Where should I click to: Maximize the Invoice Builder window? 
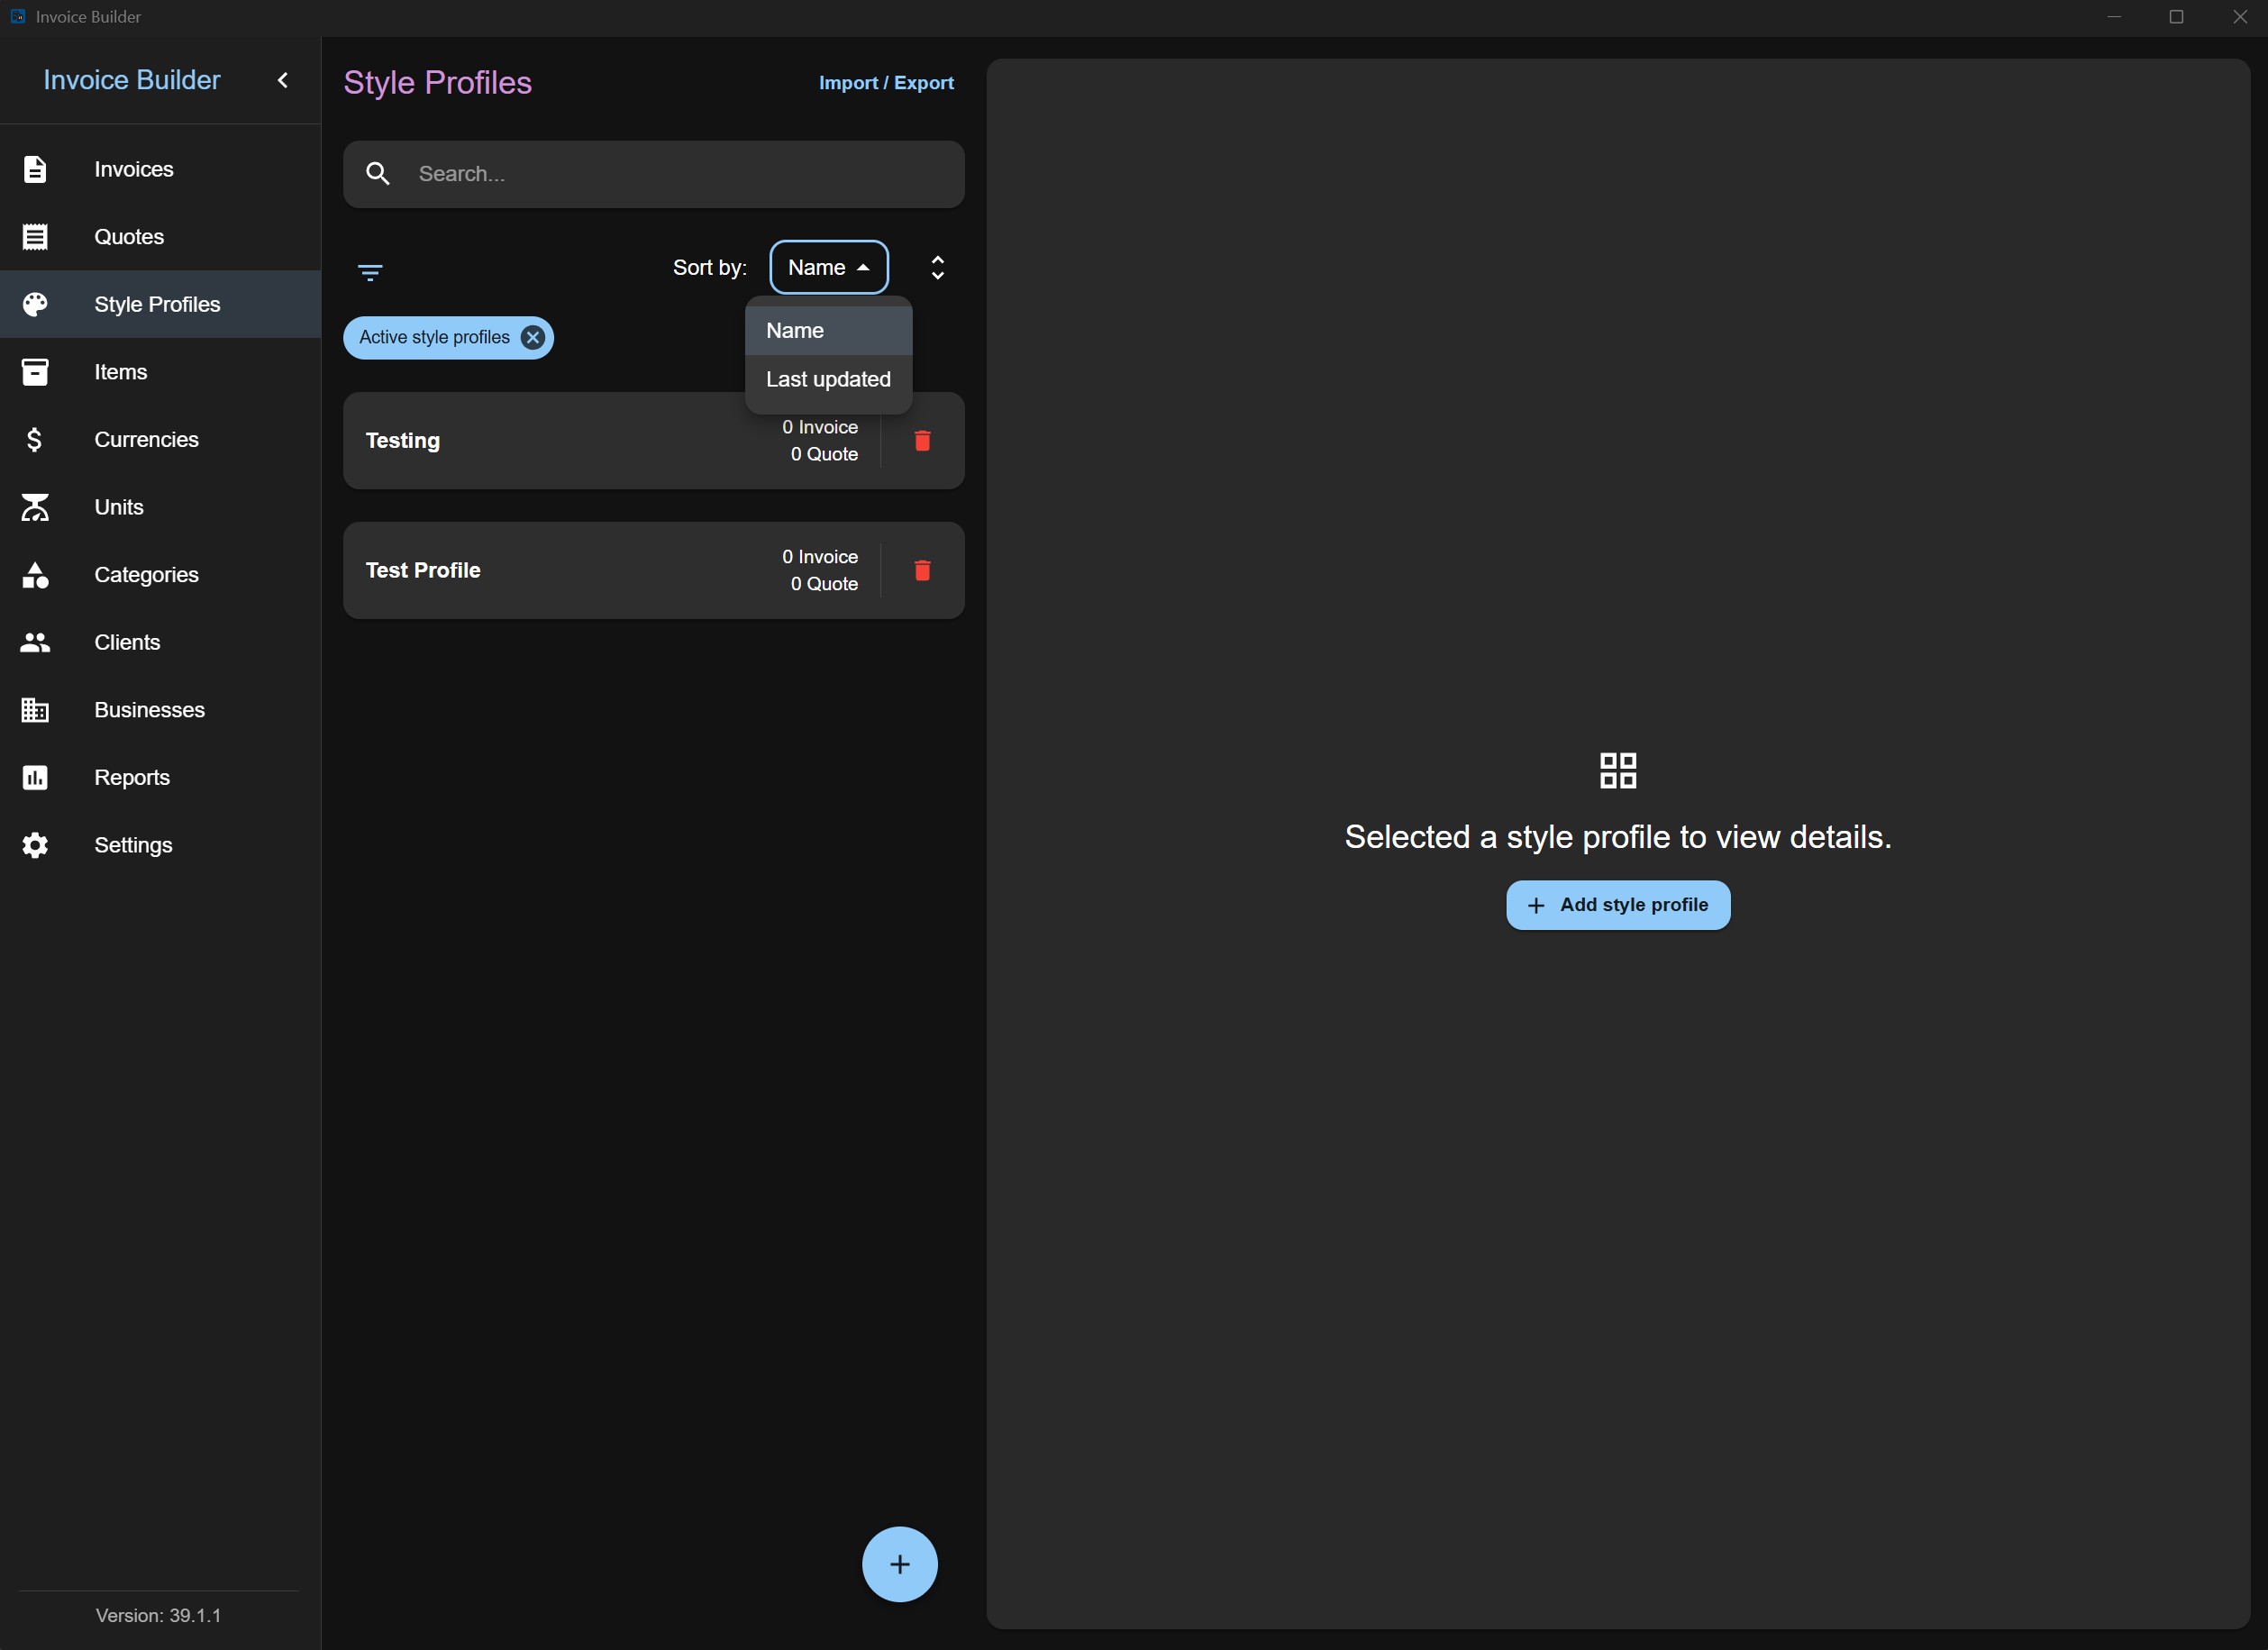coord(2176,17)
